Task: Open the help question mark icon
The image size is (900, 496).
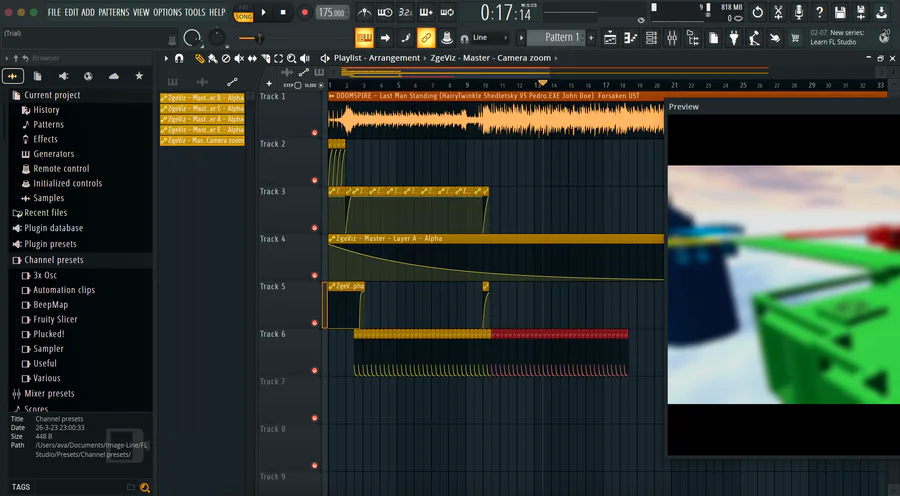Action: coord(820,12)
